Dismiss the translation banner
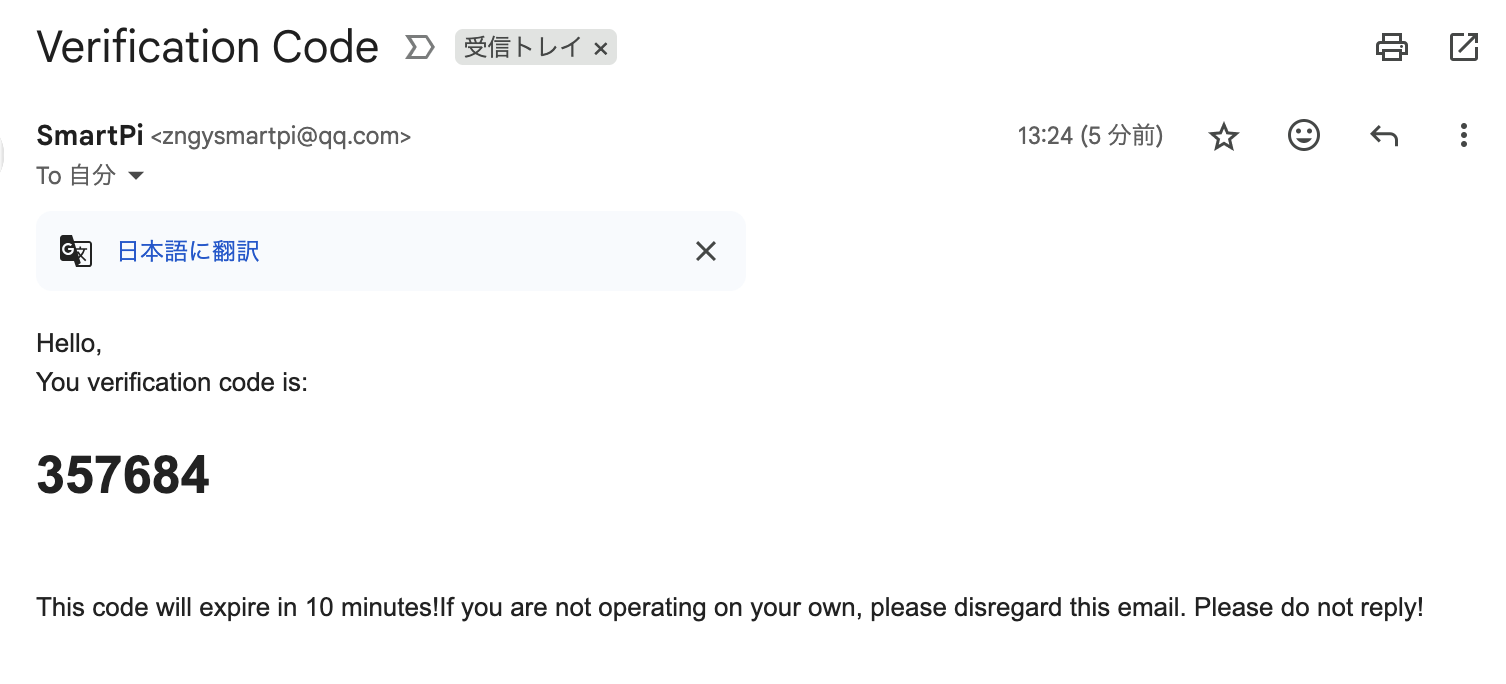Viewport: 1506px width, 684px height. click(x=706, y=251)
